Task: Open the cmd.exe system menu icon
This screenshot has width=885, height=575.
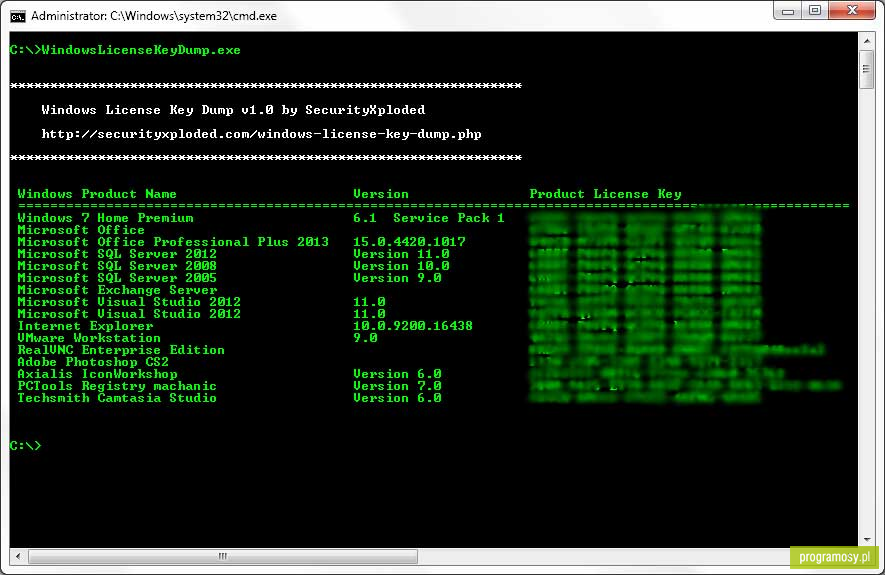Action: (18, 16)
